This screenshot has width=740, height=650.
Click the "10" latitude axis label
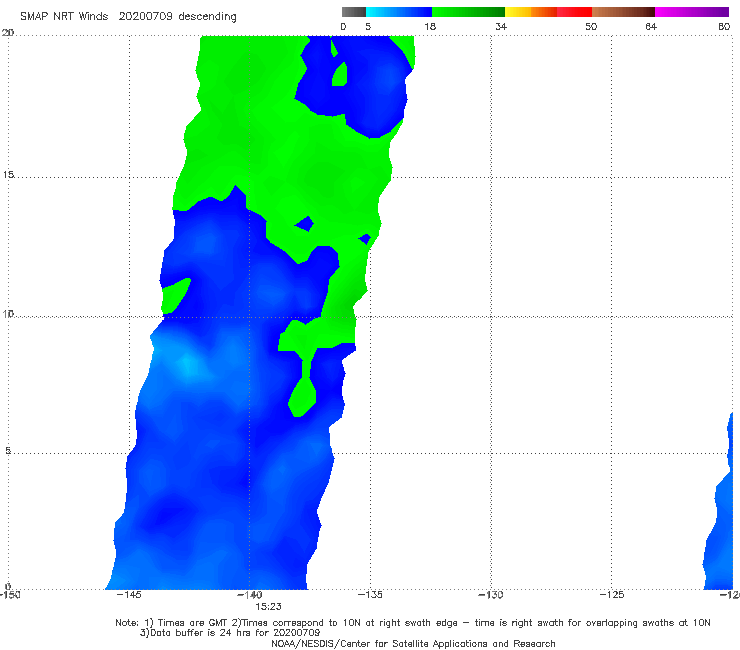coord(8,314)
